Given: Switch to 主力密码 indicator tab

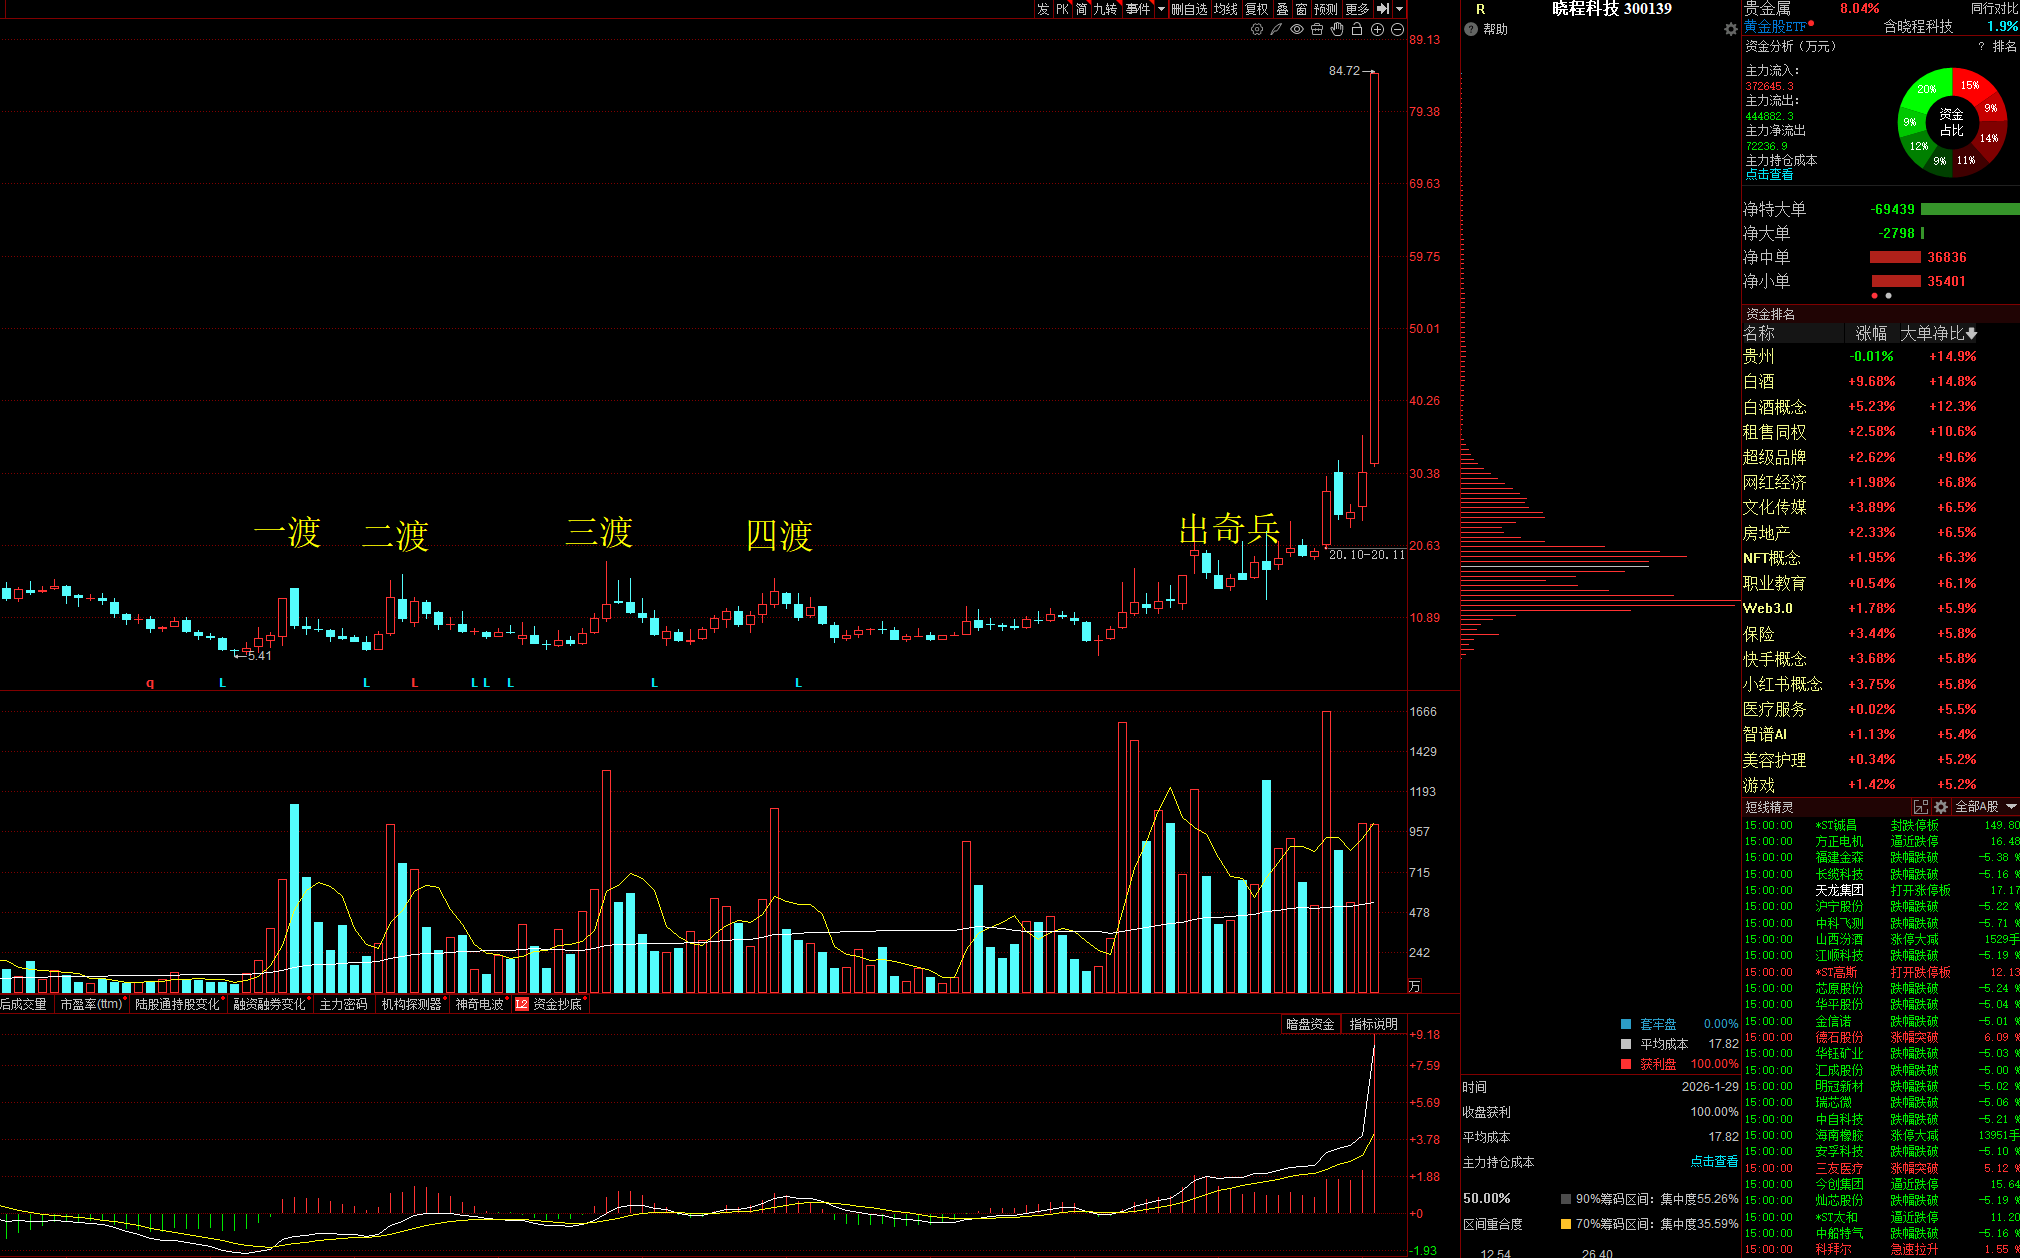Looking at the screenshot, I should [343, 1004].
